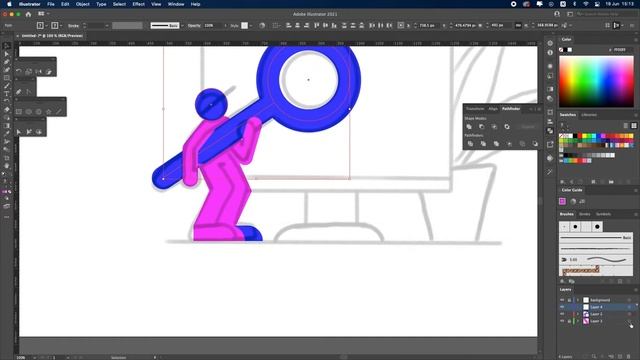
Task: Select the Star tool in floating panel
Action: (x=49, y=111)
